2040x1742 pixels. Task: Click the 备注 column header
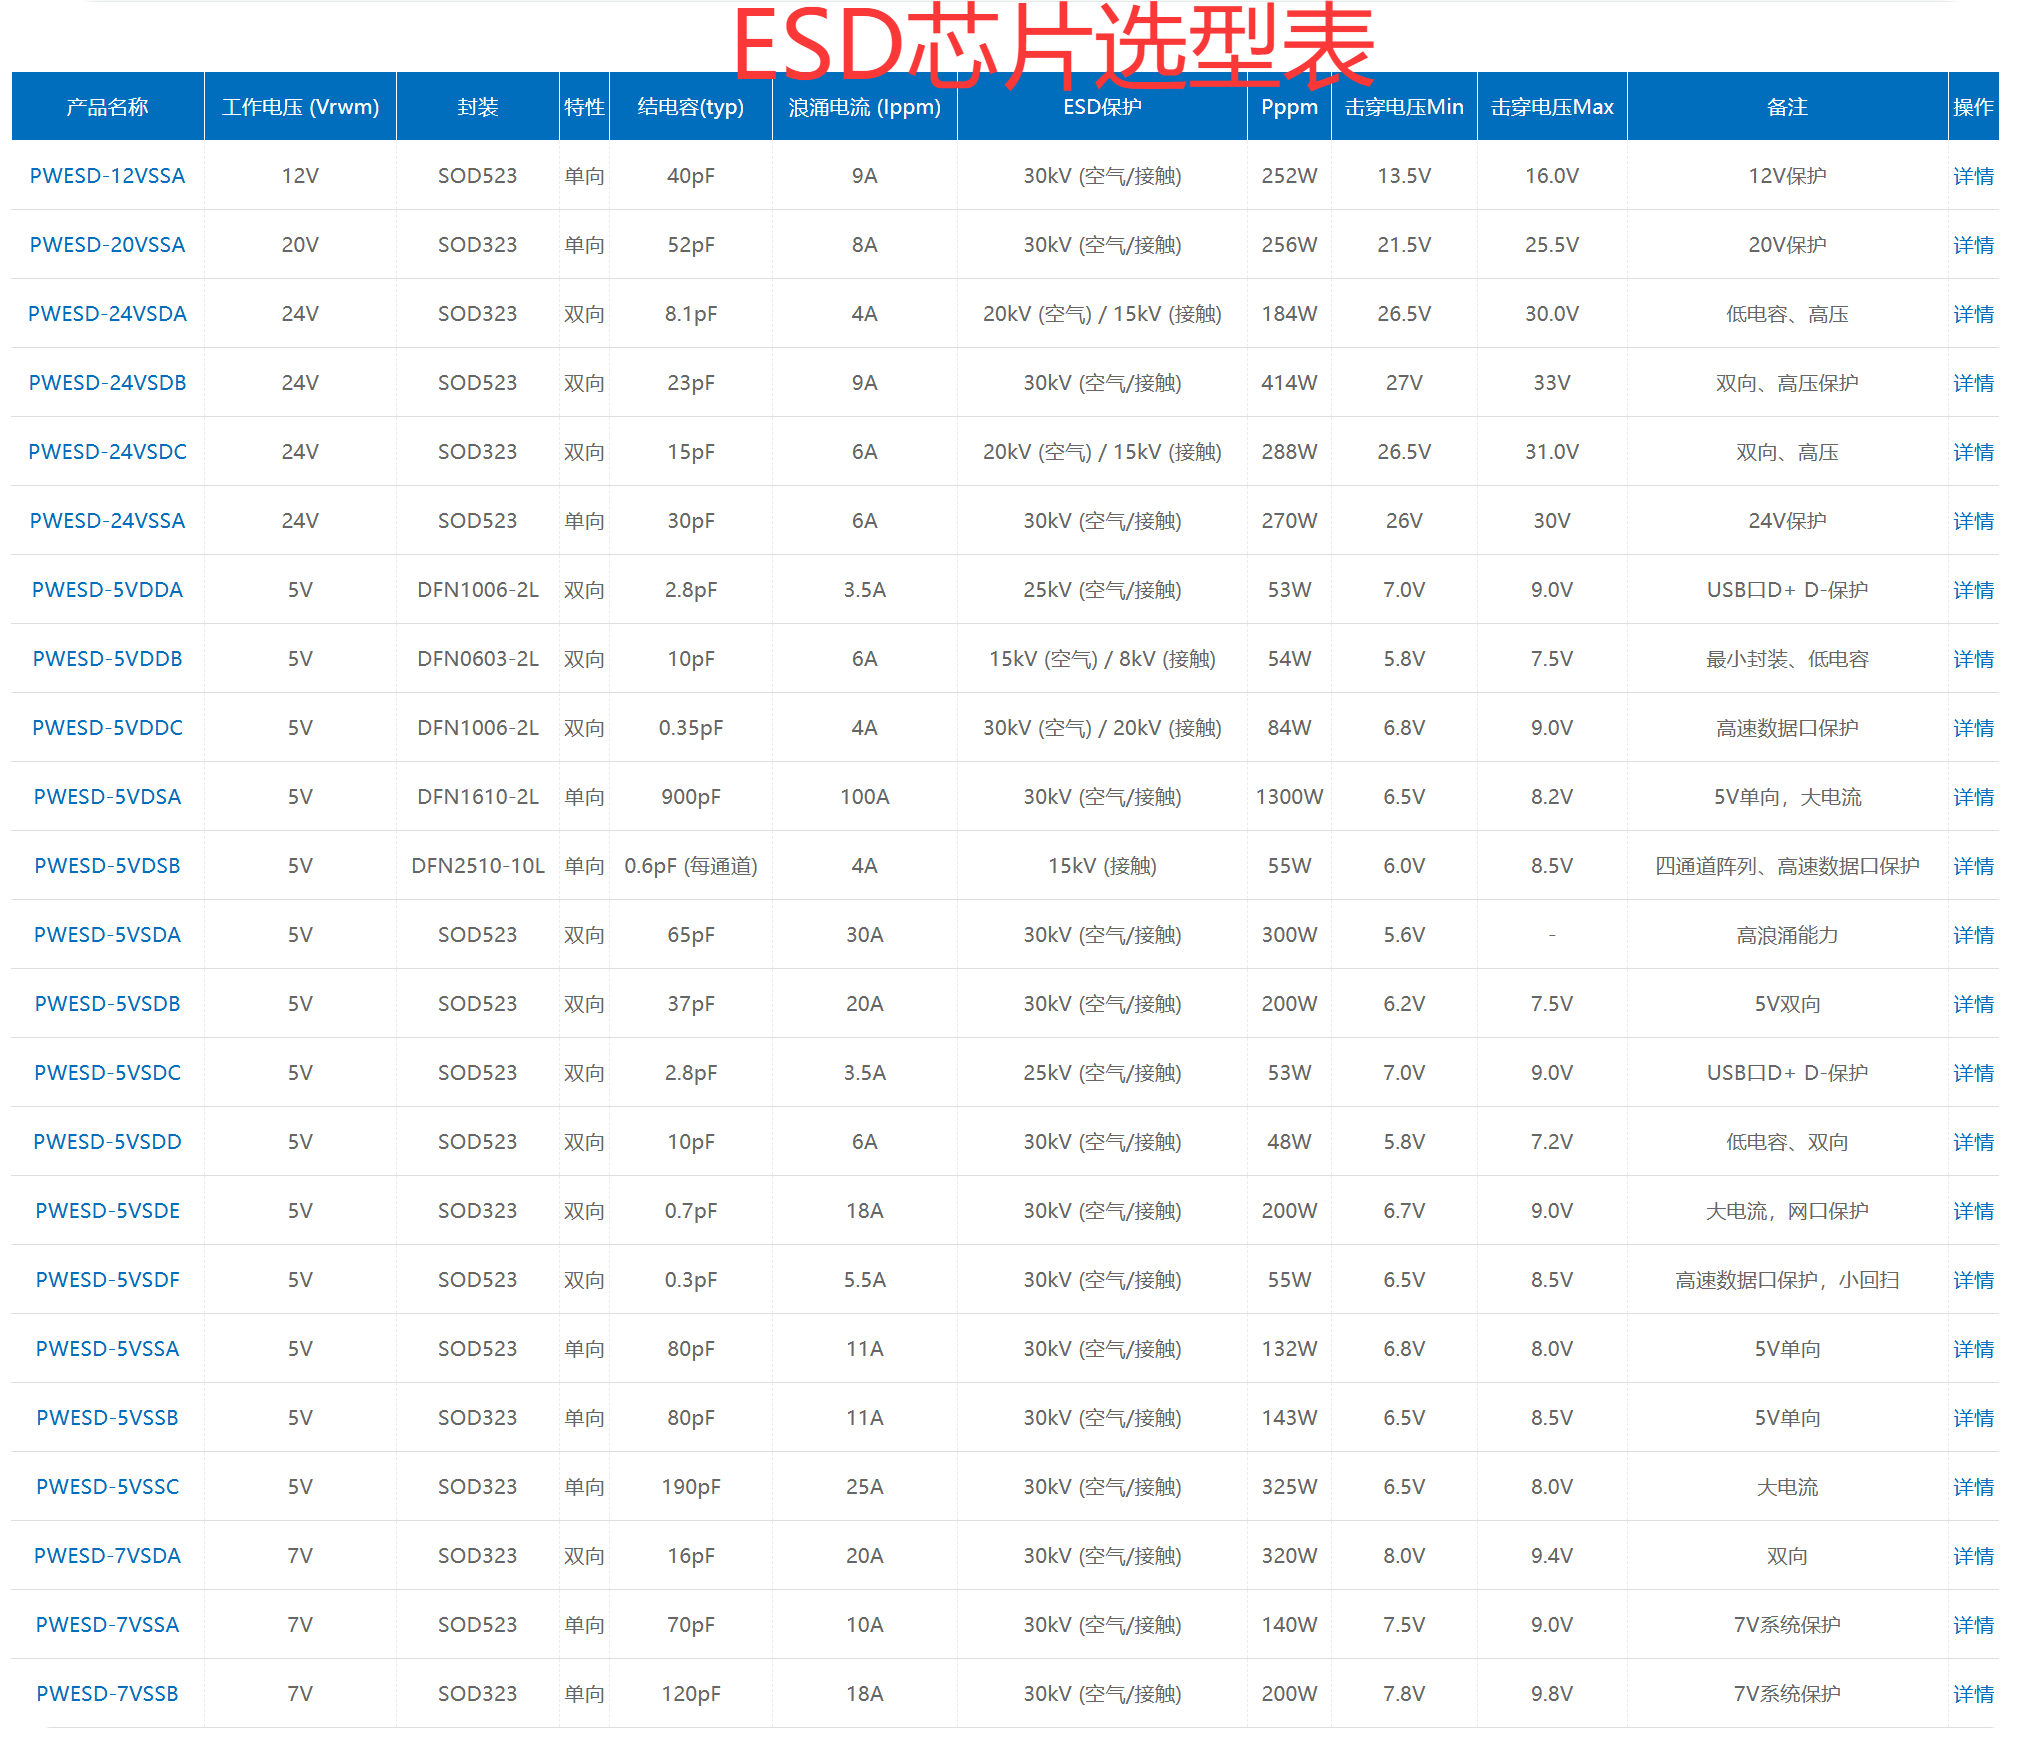pos(1787,107)
